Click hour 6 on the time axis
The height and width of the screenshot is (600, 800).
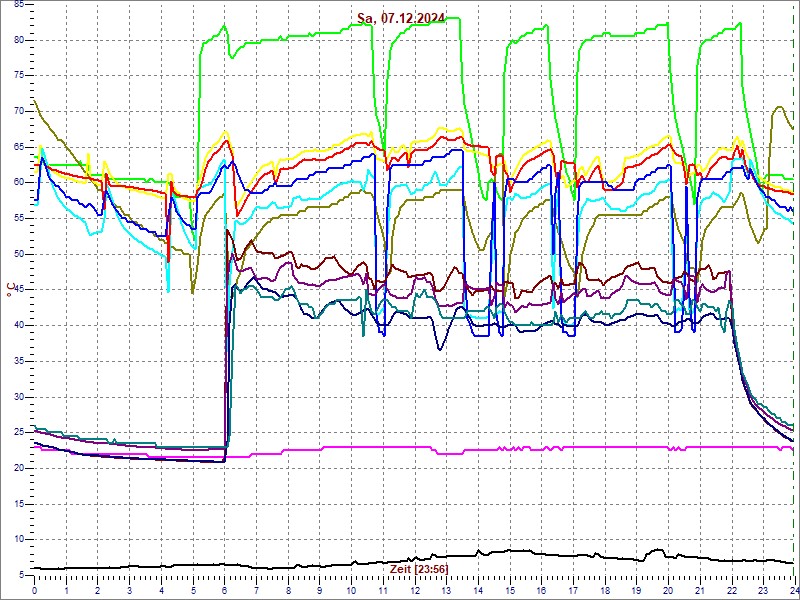[224, 589]
